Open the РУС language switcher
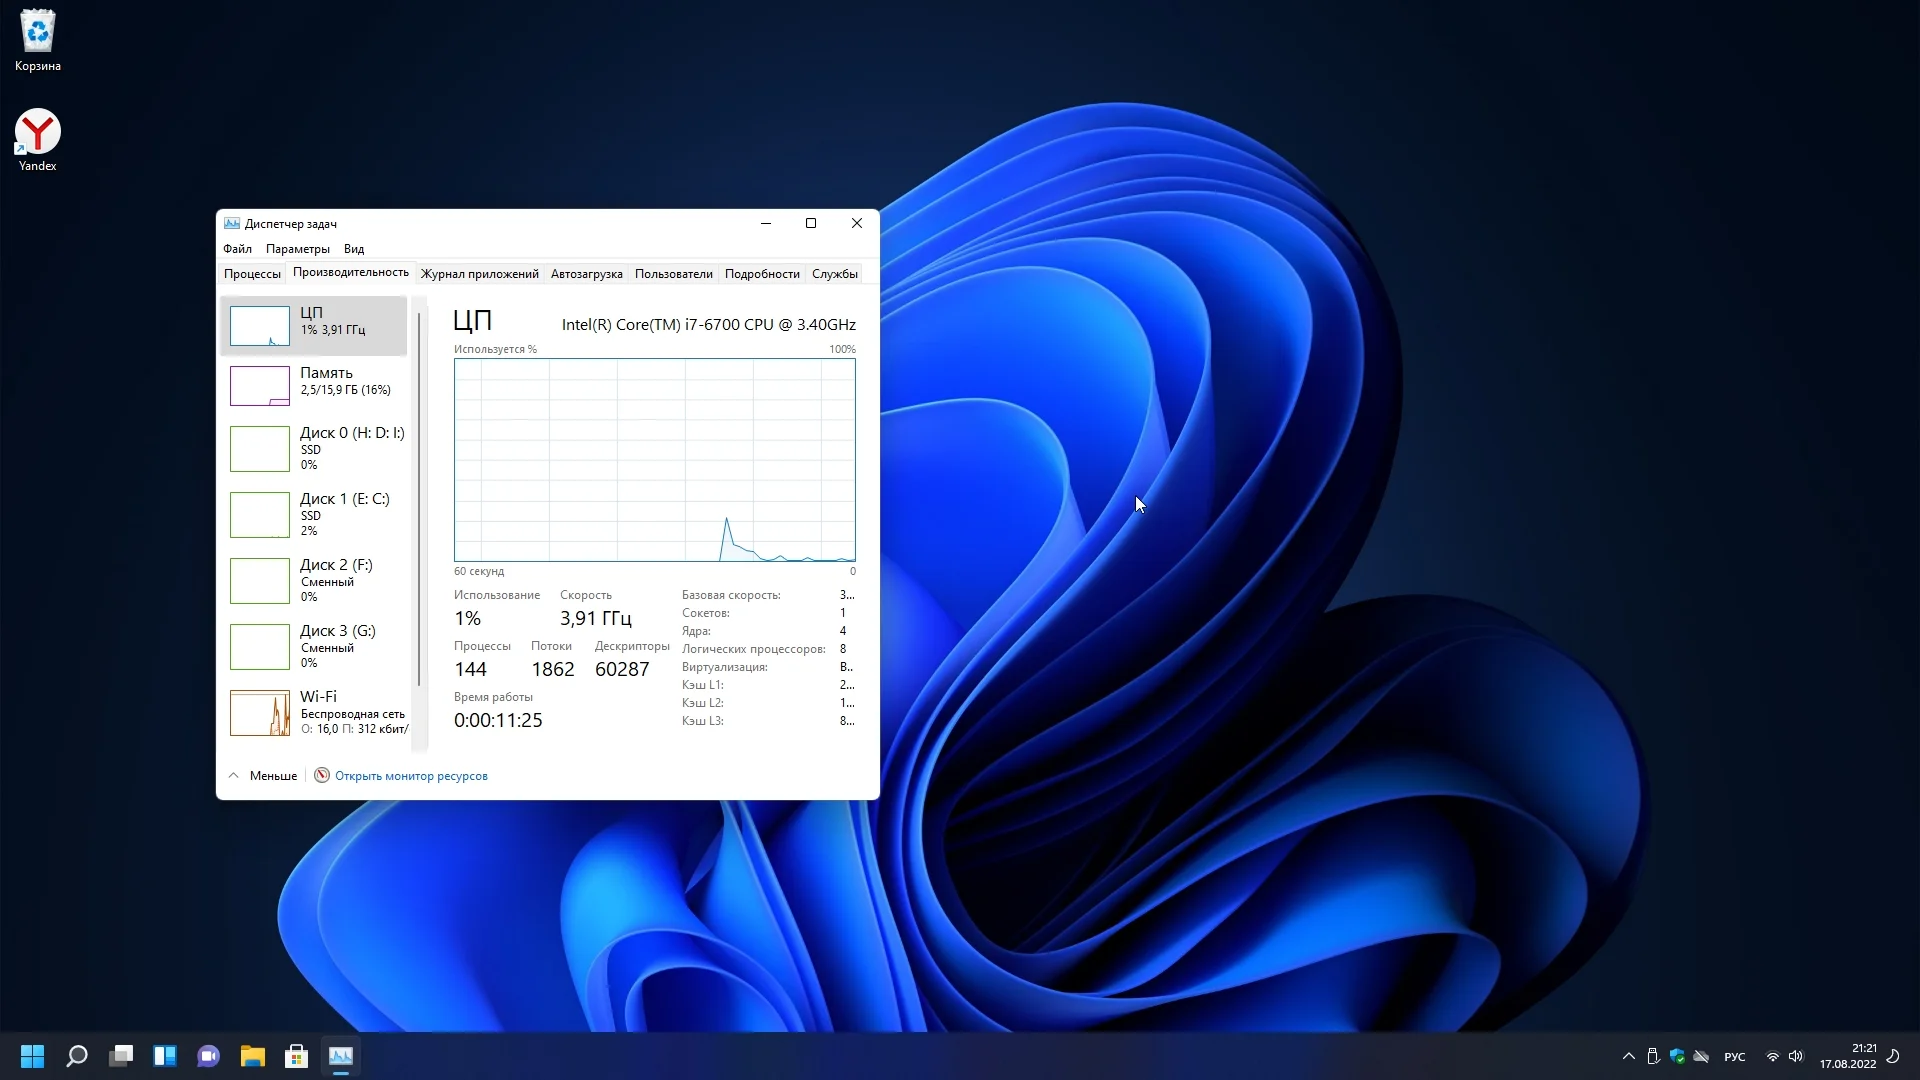This screenshot has height=1080, width=1920. [x=1735, y=1057]
